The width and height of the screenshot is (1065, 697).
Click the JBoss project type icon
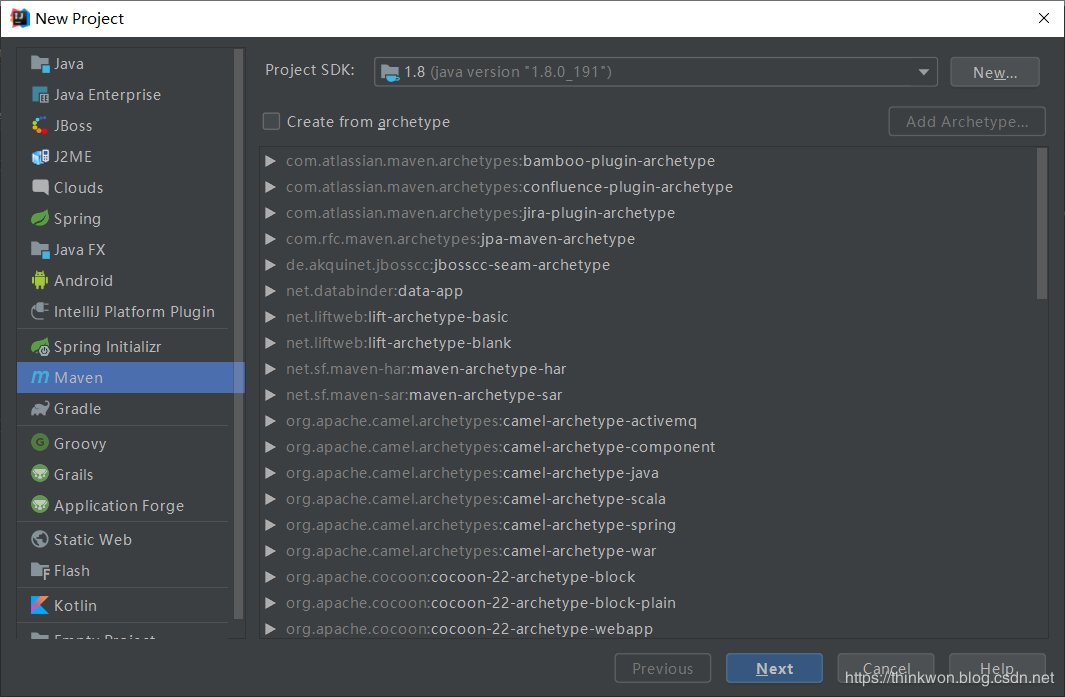[x=40, y=126]
